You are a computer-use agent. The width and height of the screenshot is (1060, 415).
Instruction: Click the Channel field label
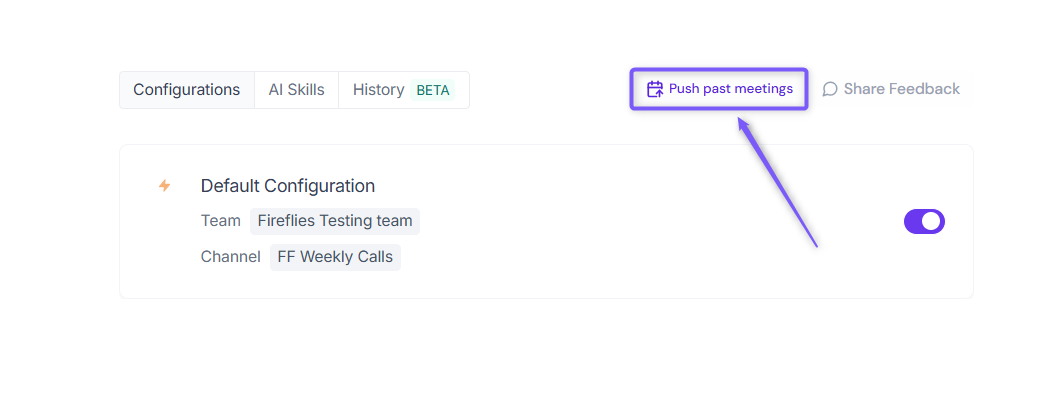click(231, 258)
